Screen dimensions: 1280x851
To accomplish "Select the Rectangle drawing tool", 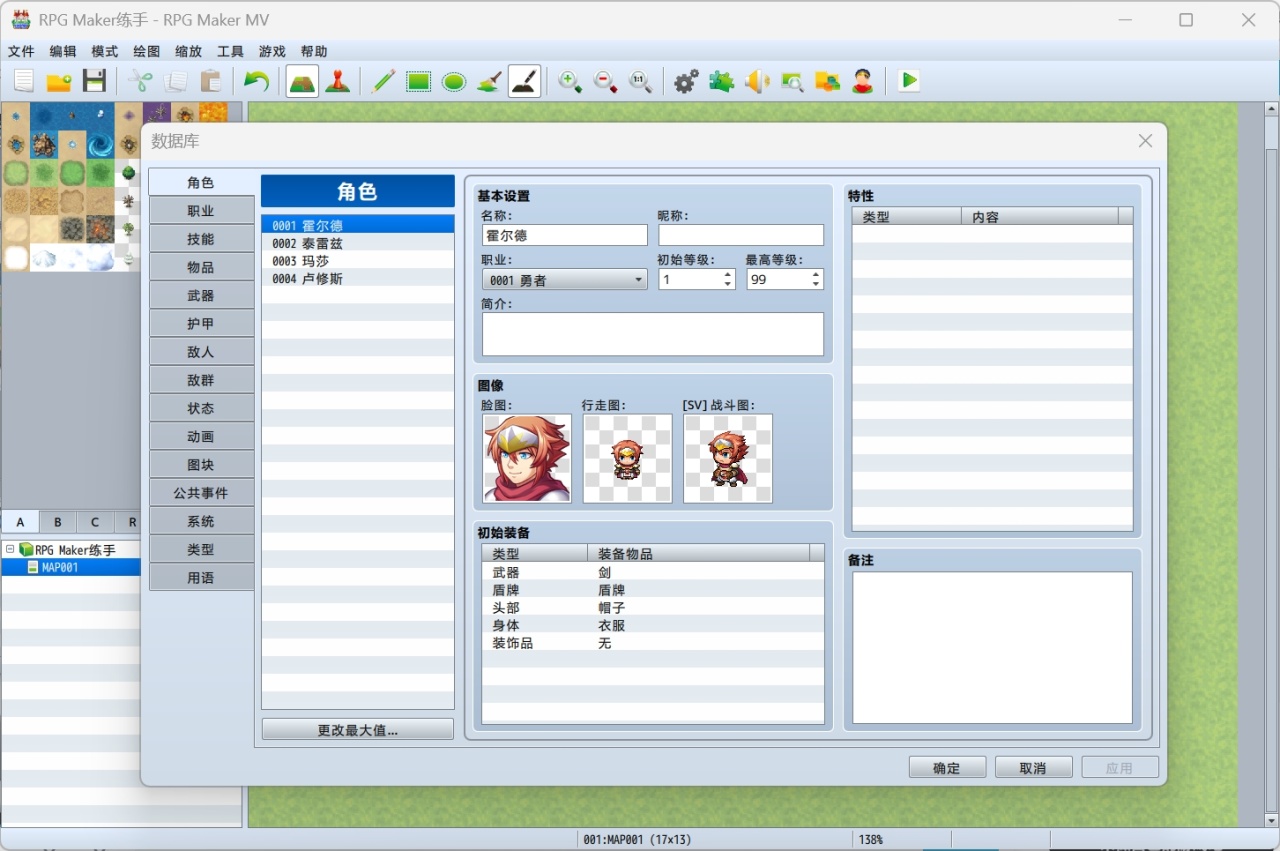I will [x=419, y=81].
